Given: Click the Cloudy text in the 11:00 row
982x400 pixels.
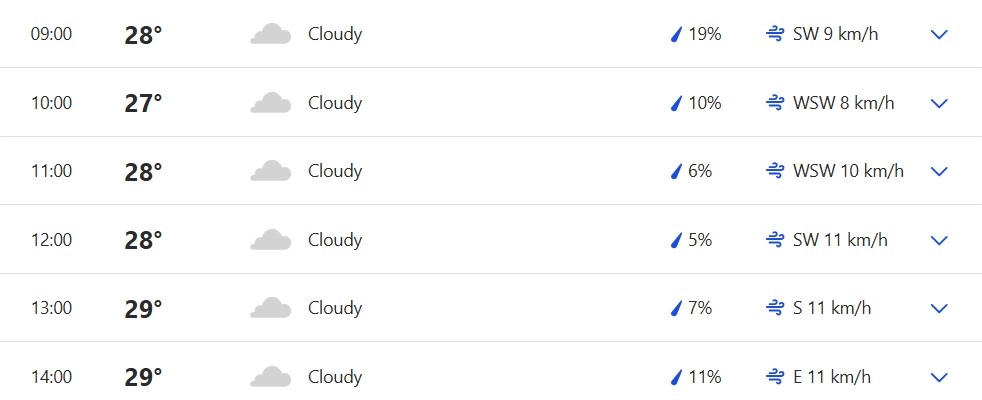Looking at the screenshot, I should [335, 172].
